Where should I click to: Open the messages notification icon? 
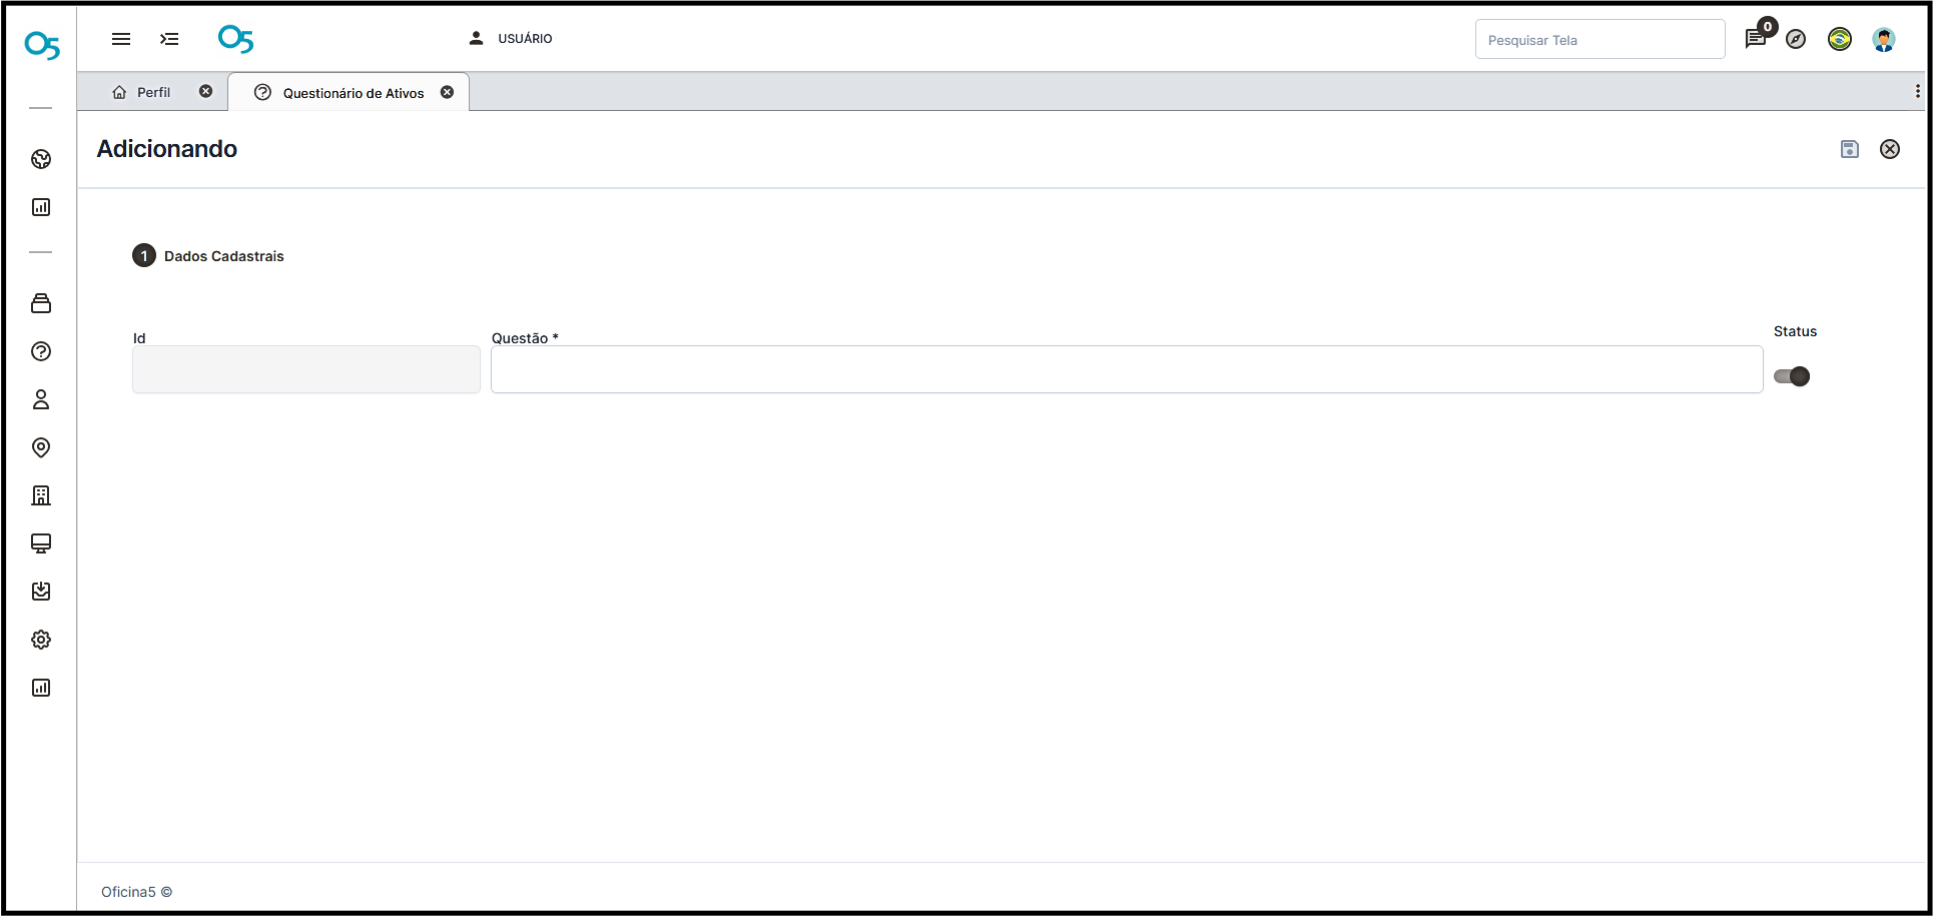[1755, 39]
